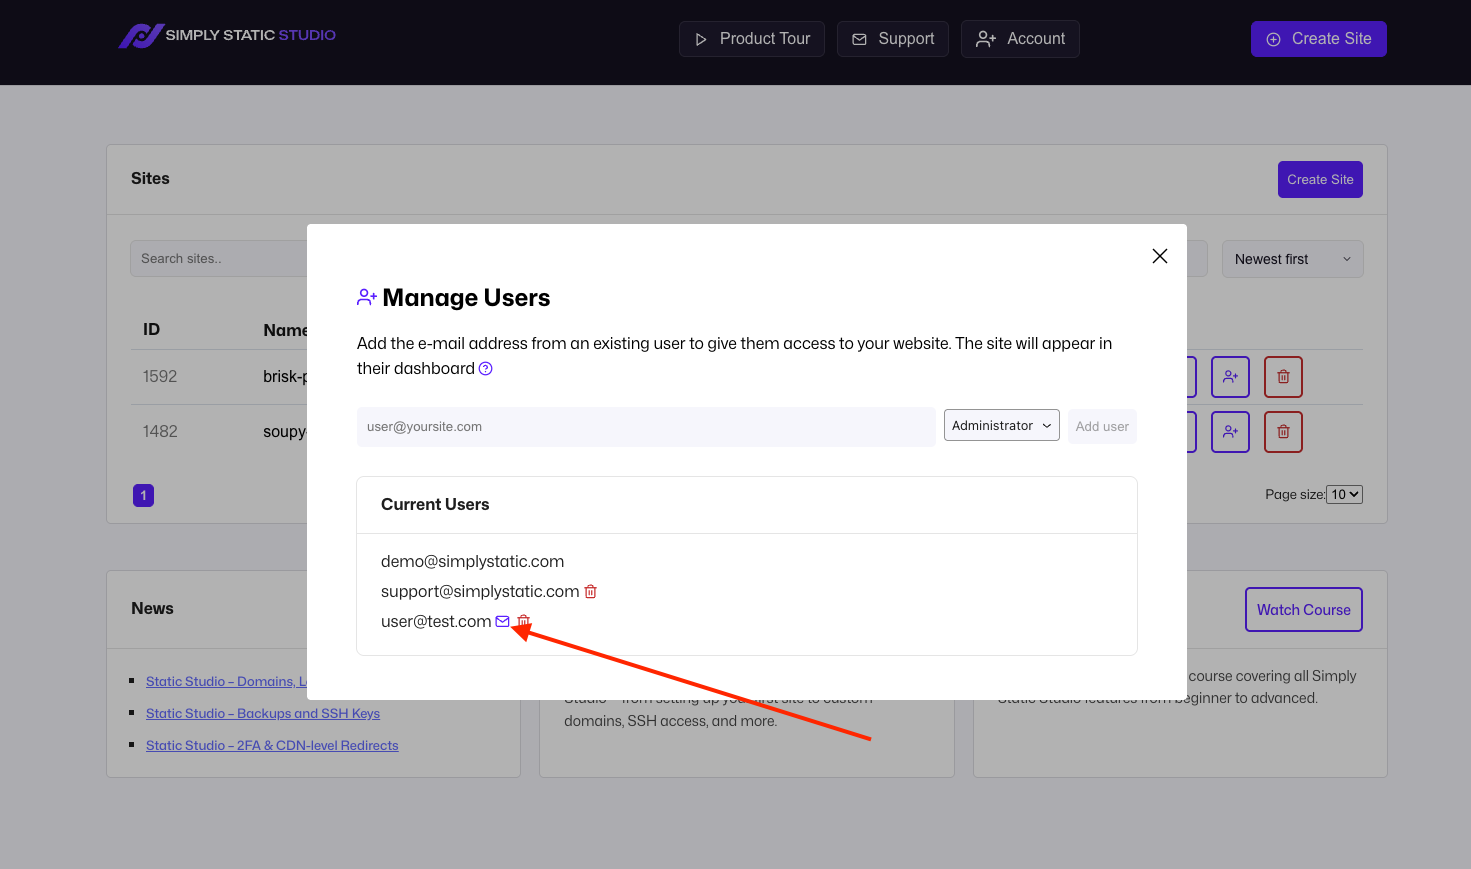Open Support in the header
Image resolution: width=1471 pixels, height=869 pixels.
pyautogui.click(x=893, y=39)
